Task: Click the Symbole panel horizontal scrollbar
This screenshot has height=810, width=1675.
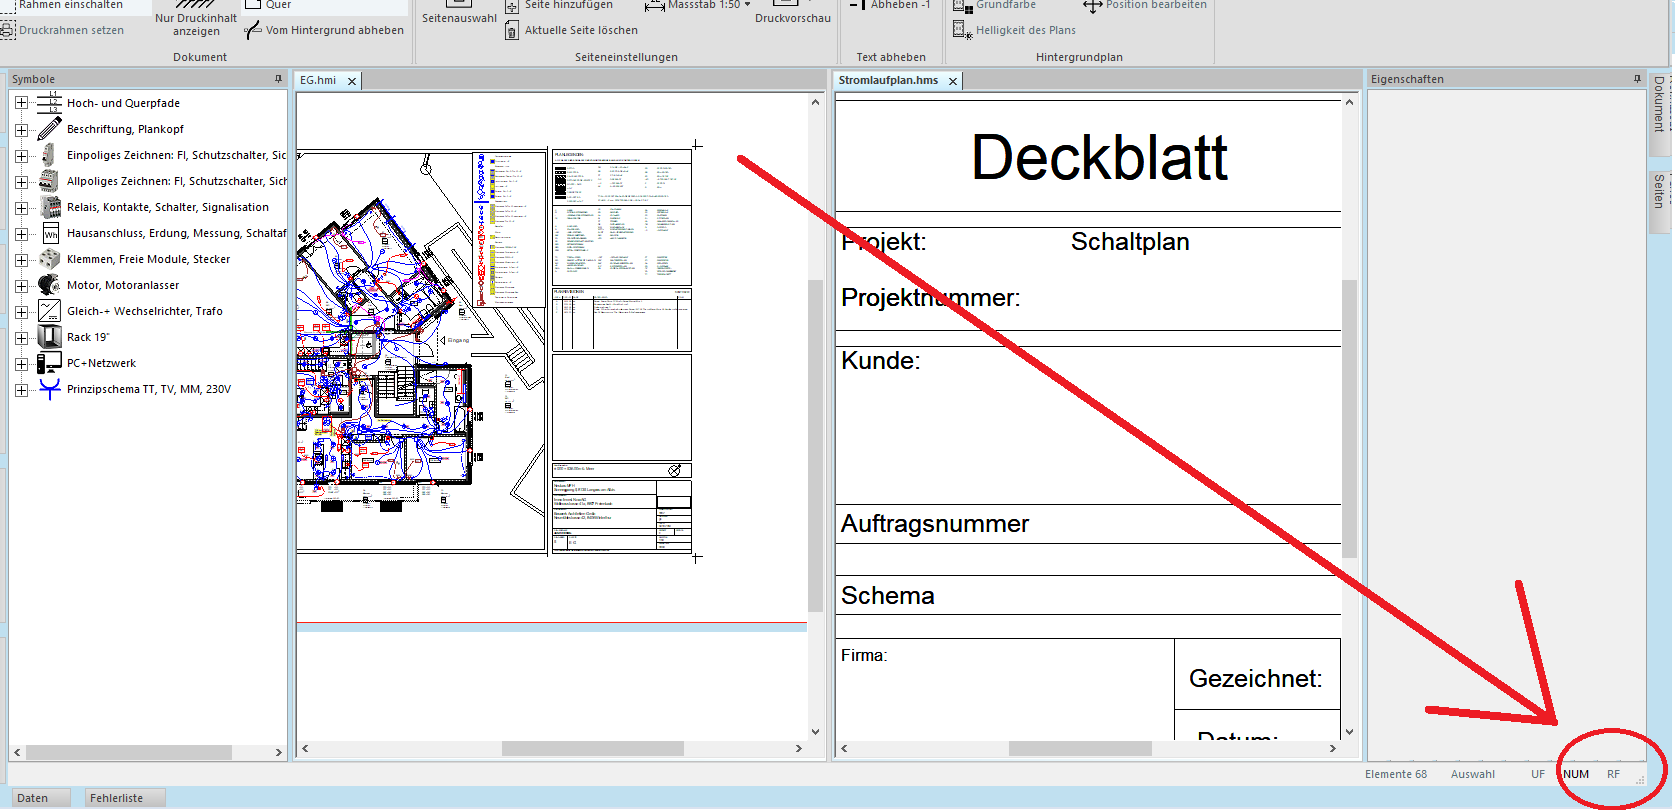Action: [x=129, y=752]
